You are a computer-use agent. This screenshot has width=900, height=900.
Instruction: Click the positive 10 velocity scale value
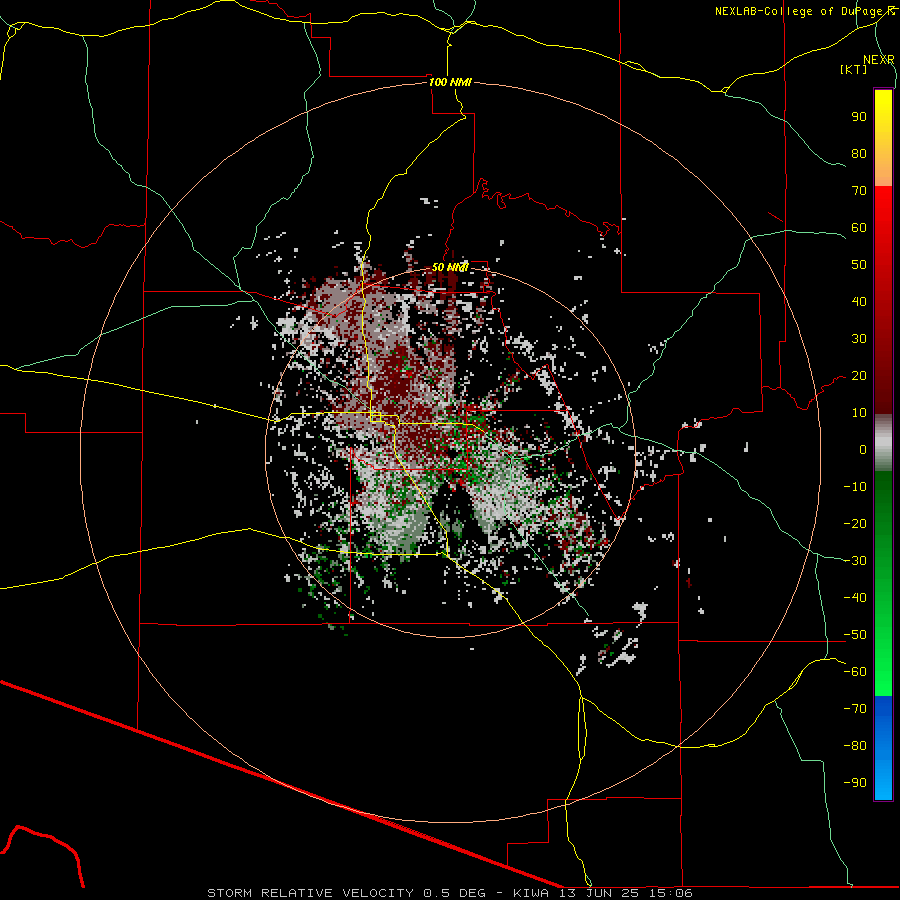pyautogui.click(x=859, y=413)
